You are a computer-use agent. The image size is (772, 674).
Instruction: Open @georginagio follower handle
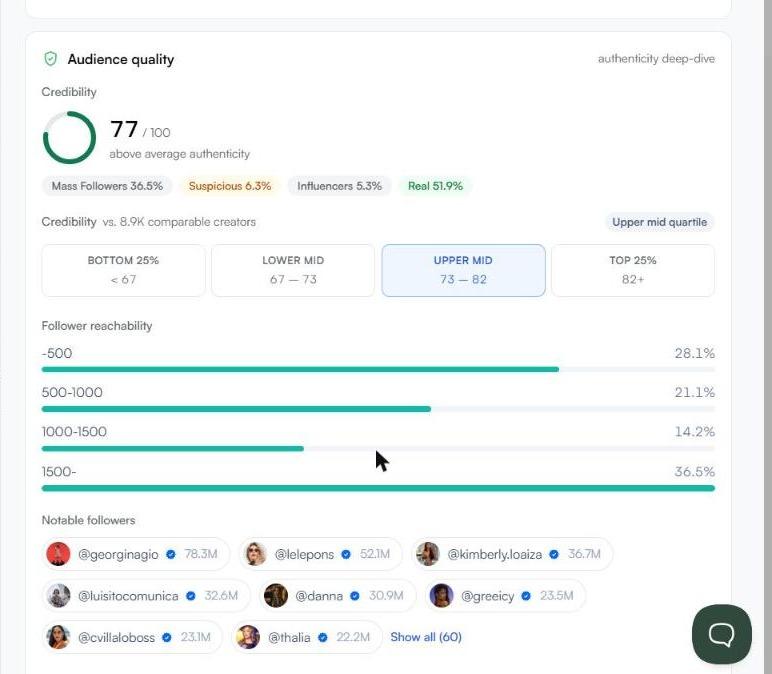[118, 554]
